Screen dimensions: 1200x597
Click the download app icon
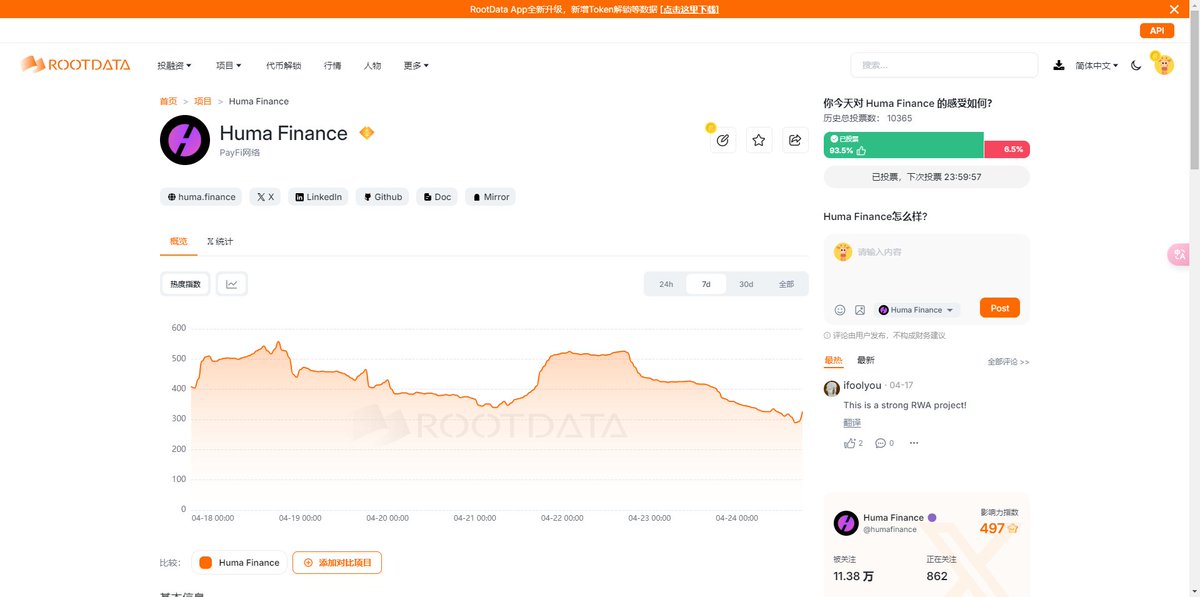click(1059, 66)
